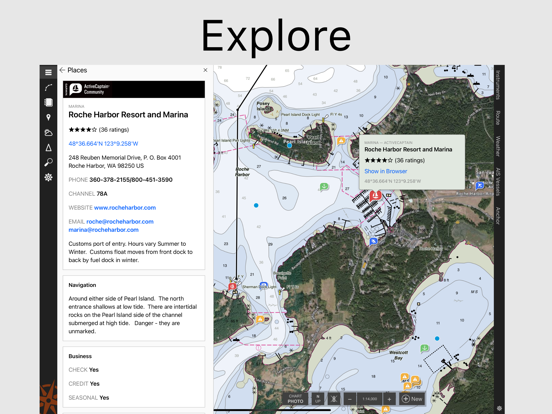Open the AIS Vessels side tab
Screen dimensions: 552x414
[x=498, y=182]
